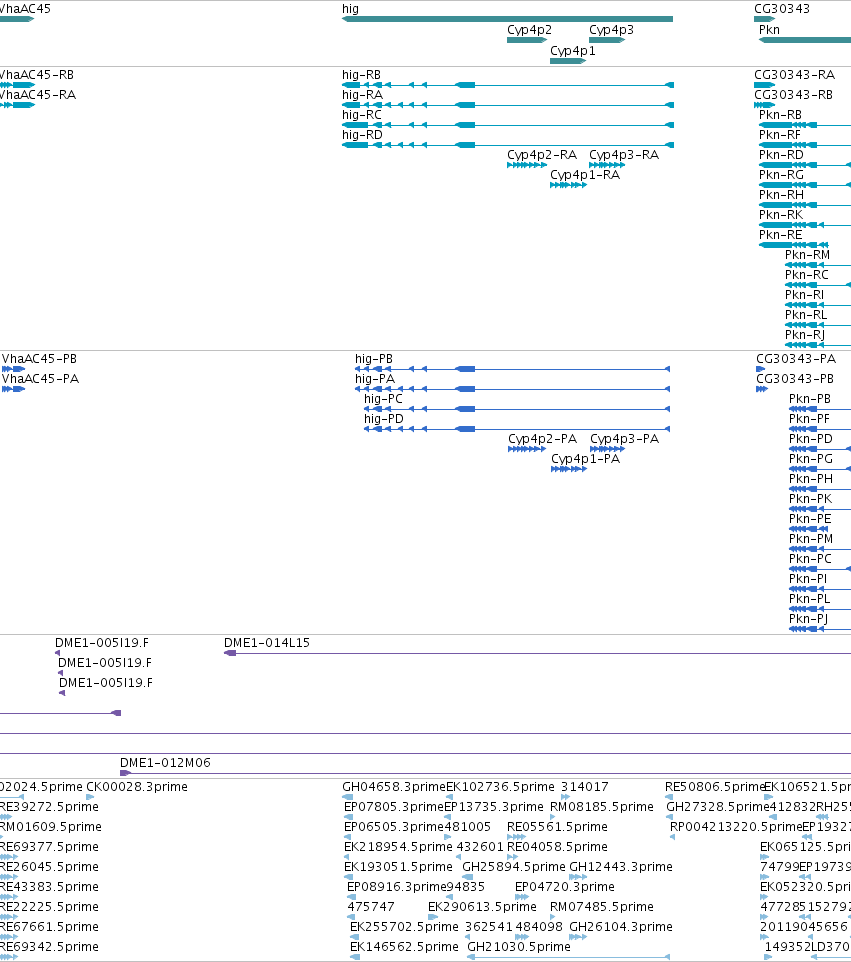The width and height of the screenshot is (851, 962).
Task: Select Pkn-PJ protein
Action: (x=820, y=629)
